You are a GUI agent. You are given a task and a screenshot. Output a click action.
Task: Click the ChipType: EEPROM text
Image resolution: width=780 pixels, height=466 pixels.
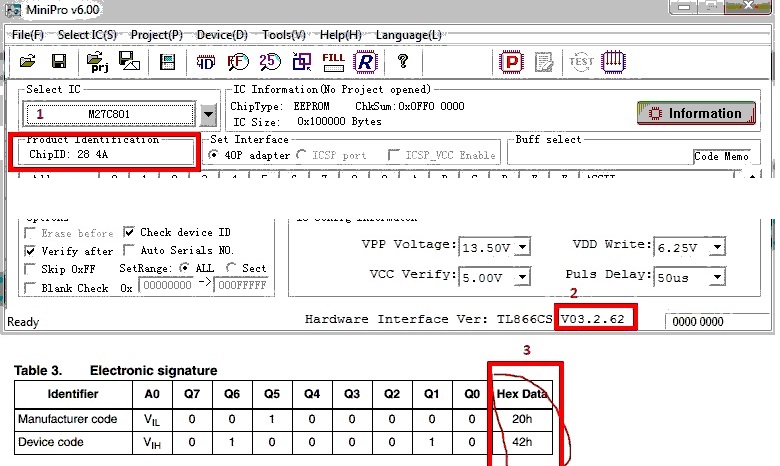(x=280, y=106)
